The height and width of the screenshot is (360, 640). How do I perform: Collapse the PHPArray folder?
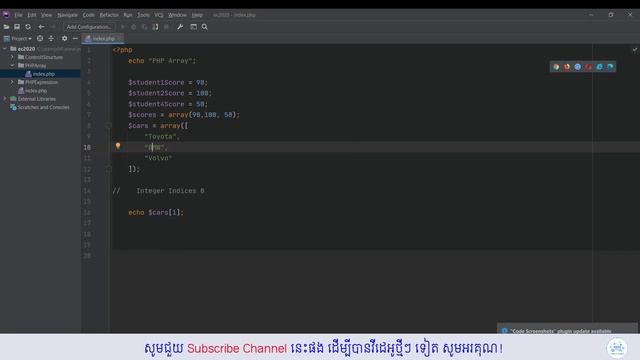coord(12,65)
